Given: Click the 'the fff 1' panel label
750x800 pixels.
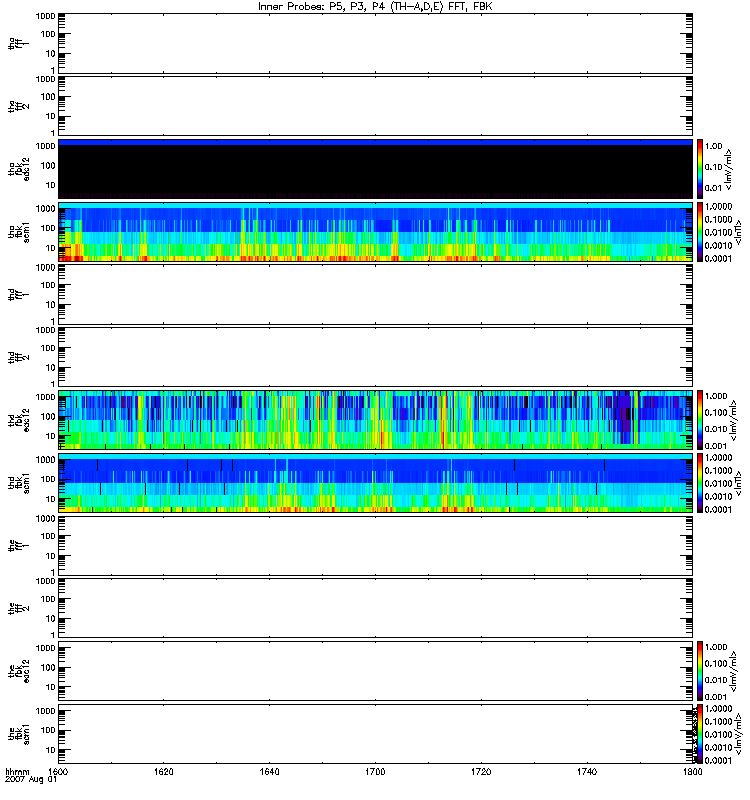Looking at the screenshot, I should pos(18,545).
